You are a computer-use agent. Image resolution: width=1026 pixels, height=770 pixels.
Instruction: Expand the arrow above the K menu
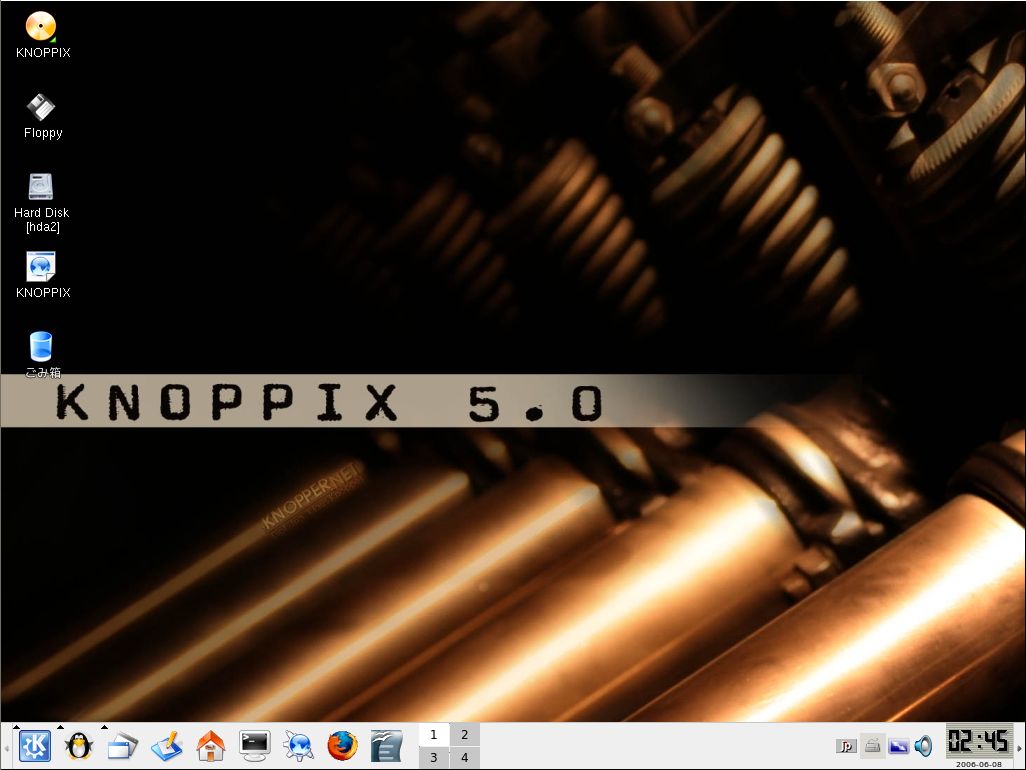[x=16, y=726]
